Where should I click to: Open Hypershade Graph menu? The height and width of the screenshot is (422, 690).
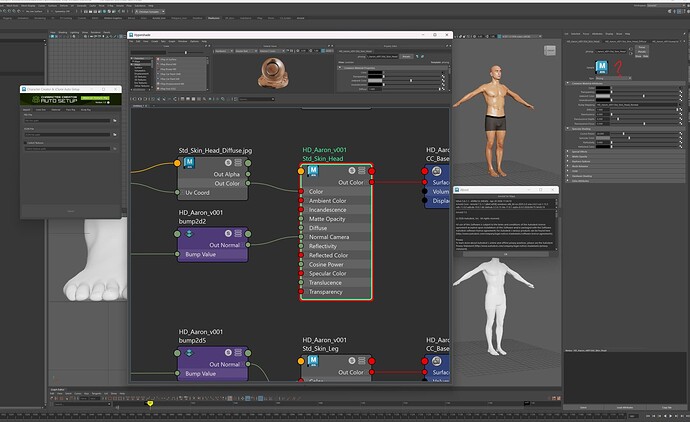coord(172,41)
